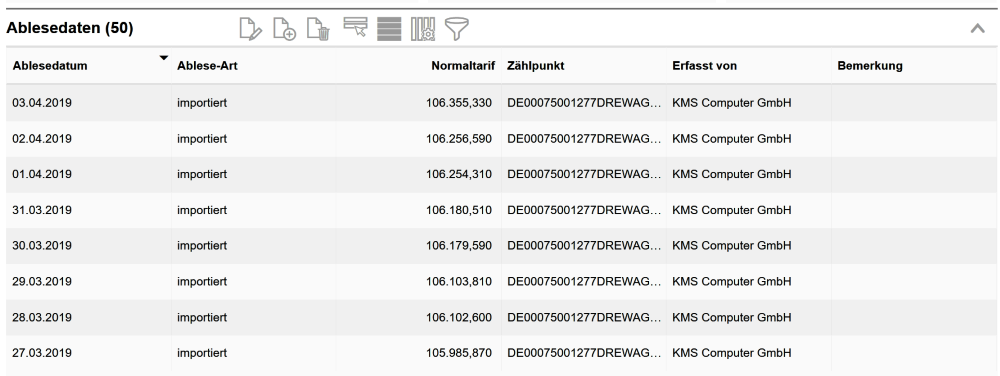Image resolution: width=1000 pixels, height=376 pixels.
Task: Select all rows icon in toolbar
Action: point(389,29)
